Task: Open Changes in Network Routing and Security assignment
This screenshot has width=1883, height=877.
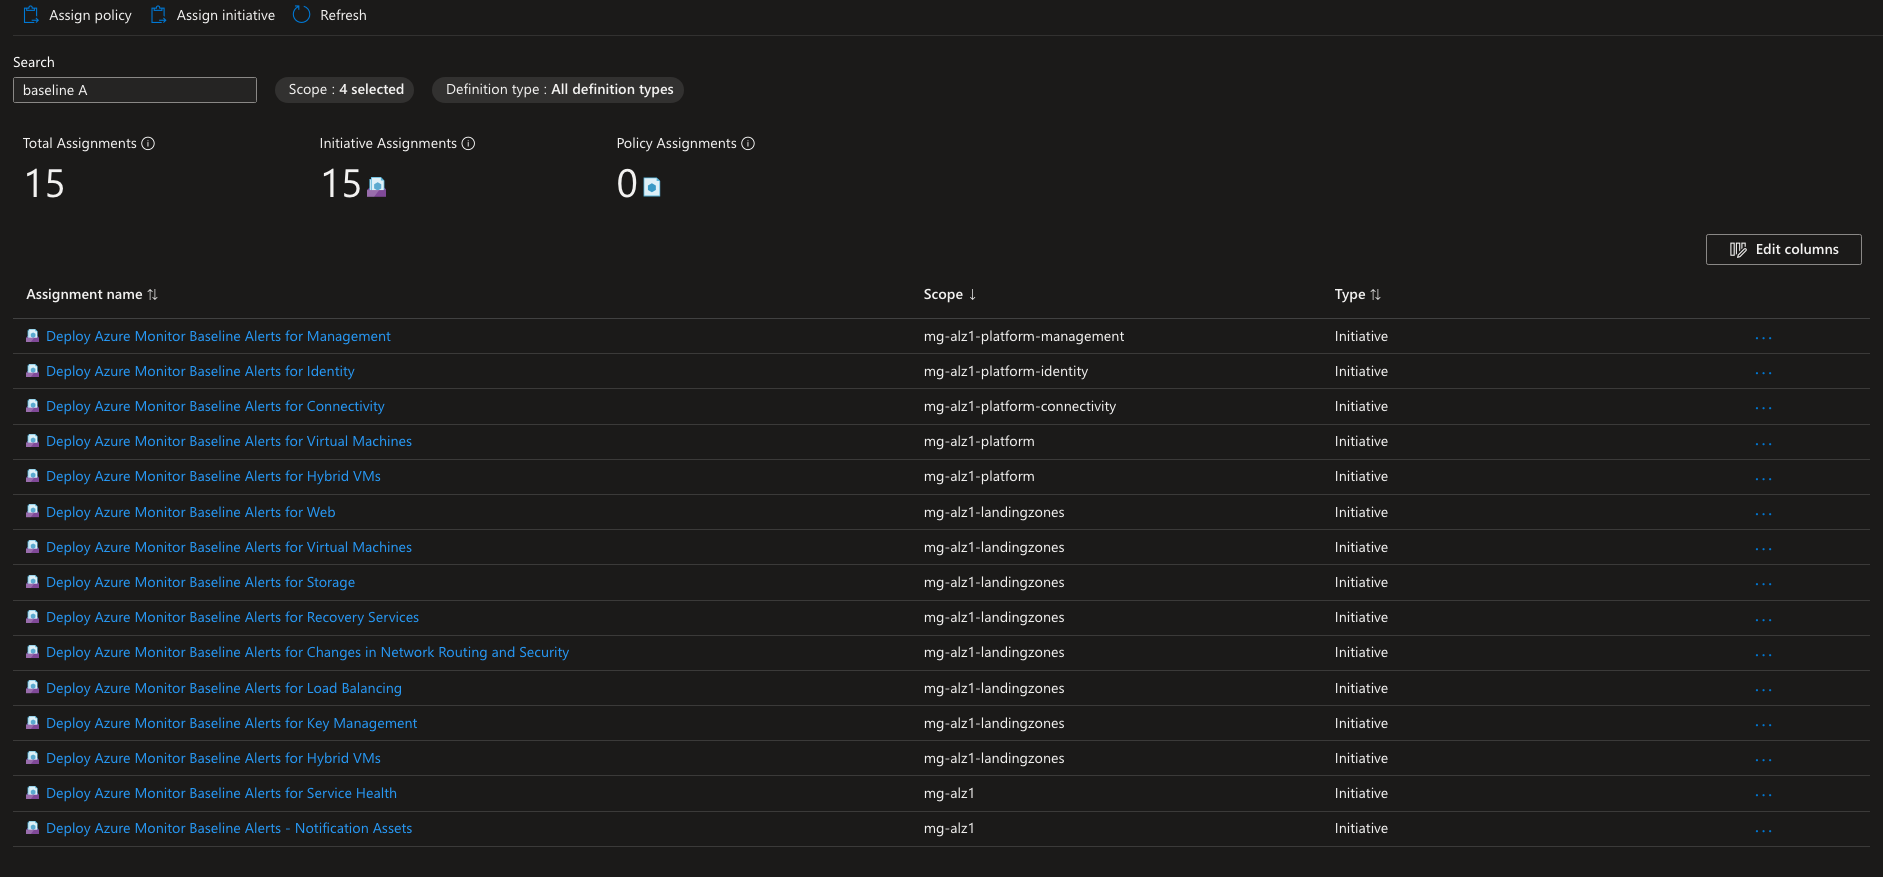Action: pos(307,652)
